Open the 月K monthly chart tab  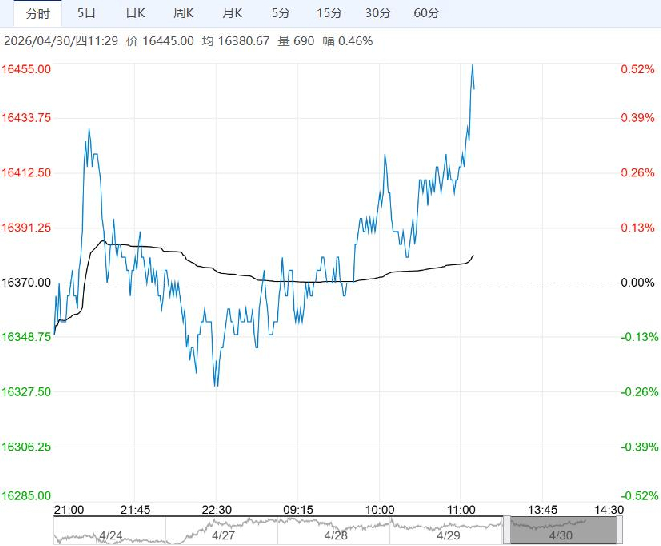232,13
